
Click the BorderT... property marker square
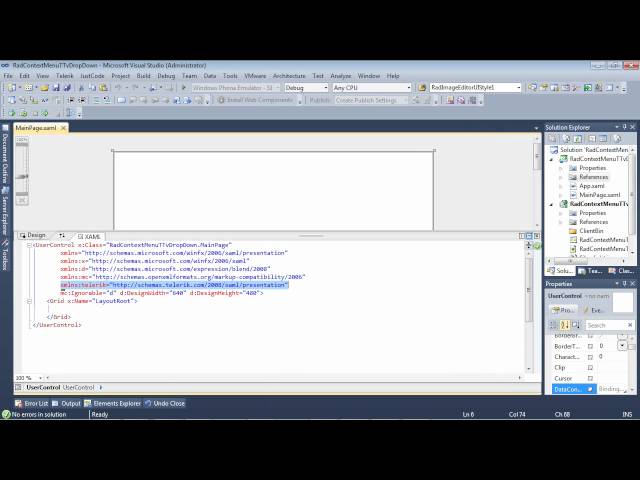pos(590,346)
